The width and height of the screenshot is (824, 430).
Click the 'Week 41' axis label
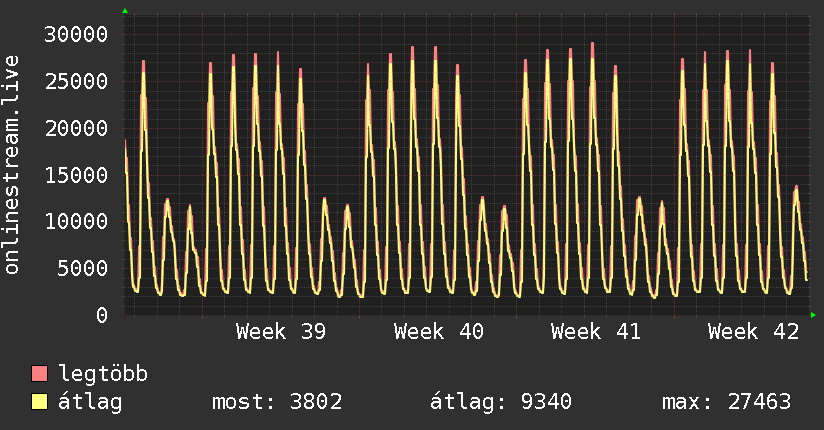click(596, 332)
